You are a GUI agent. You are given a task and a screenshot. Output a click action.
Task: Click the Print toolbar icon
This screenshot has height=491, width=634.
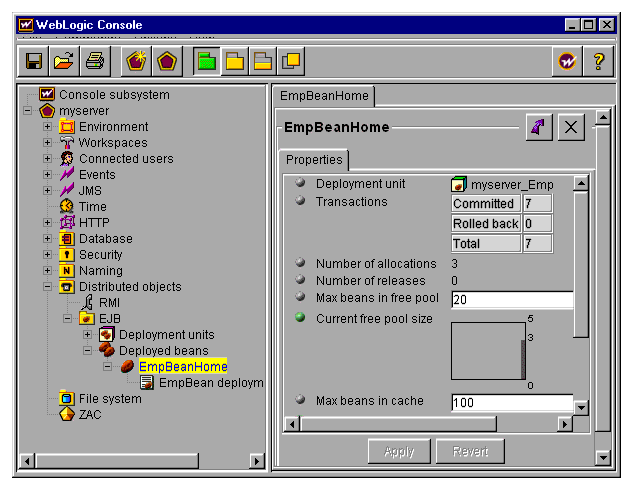[x=95, y=61]
